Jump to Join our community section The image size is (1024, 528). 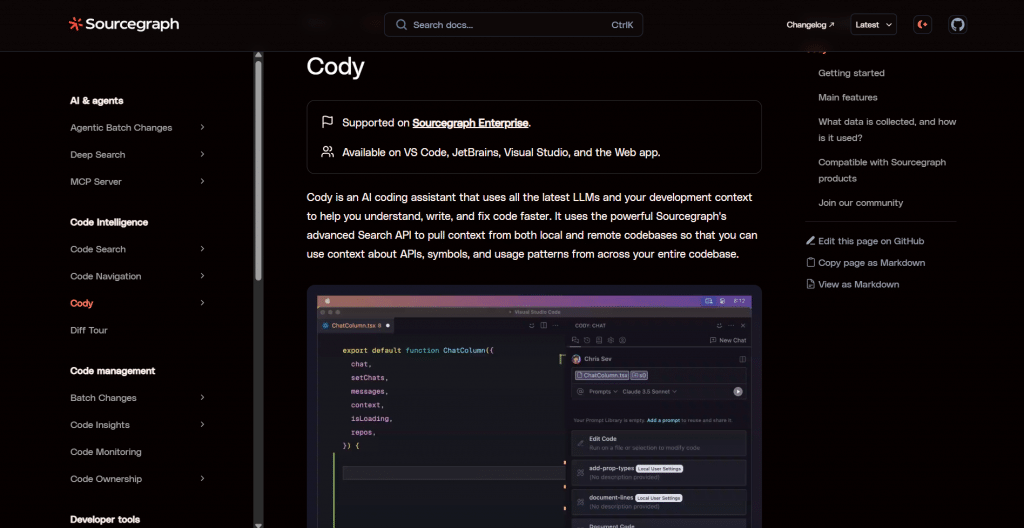point(861,203)
